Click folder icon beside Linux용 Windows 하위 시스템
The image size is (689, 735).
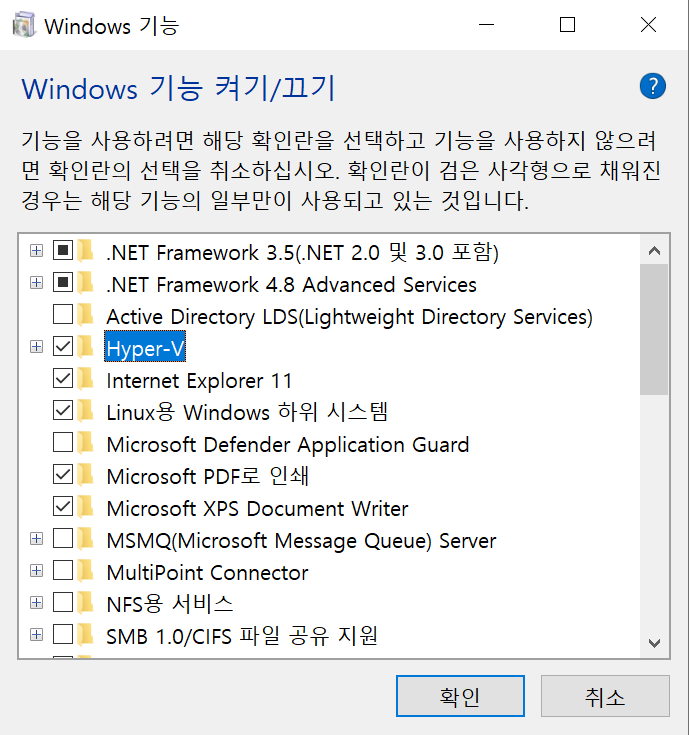(85, 411)
